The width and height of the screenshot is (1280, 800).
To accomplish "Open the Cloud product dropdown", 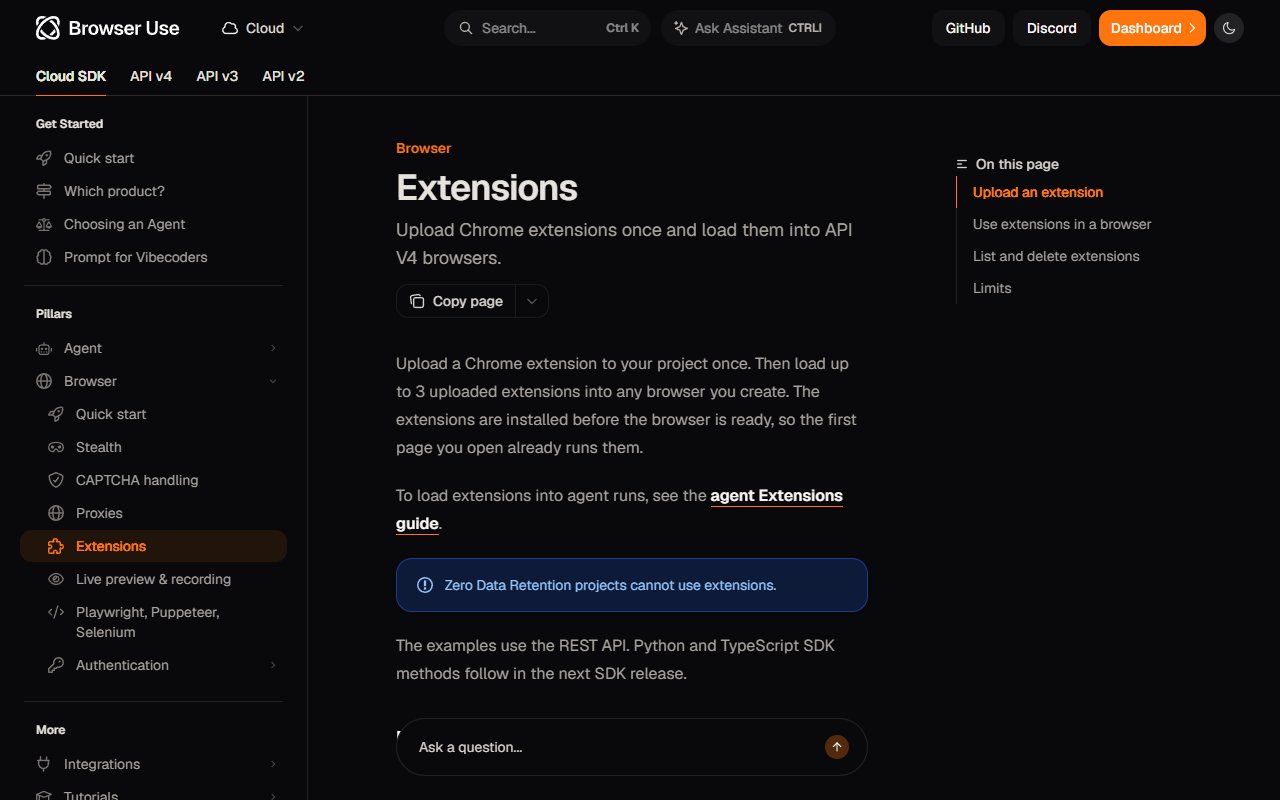I will click(x=263, y=28).
